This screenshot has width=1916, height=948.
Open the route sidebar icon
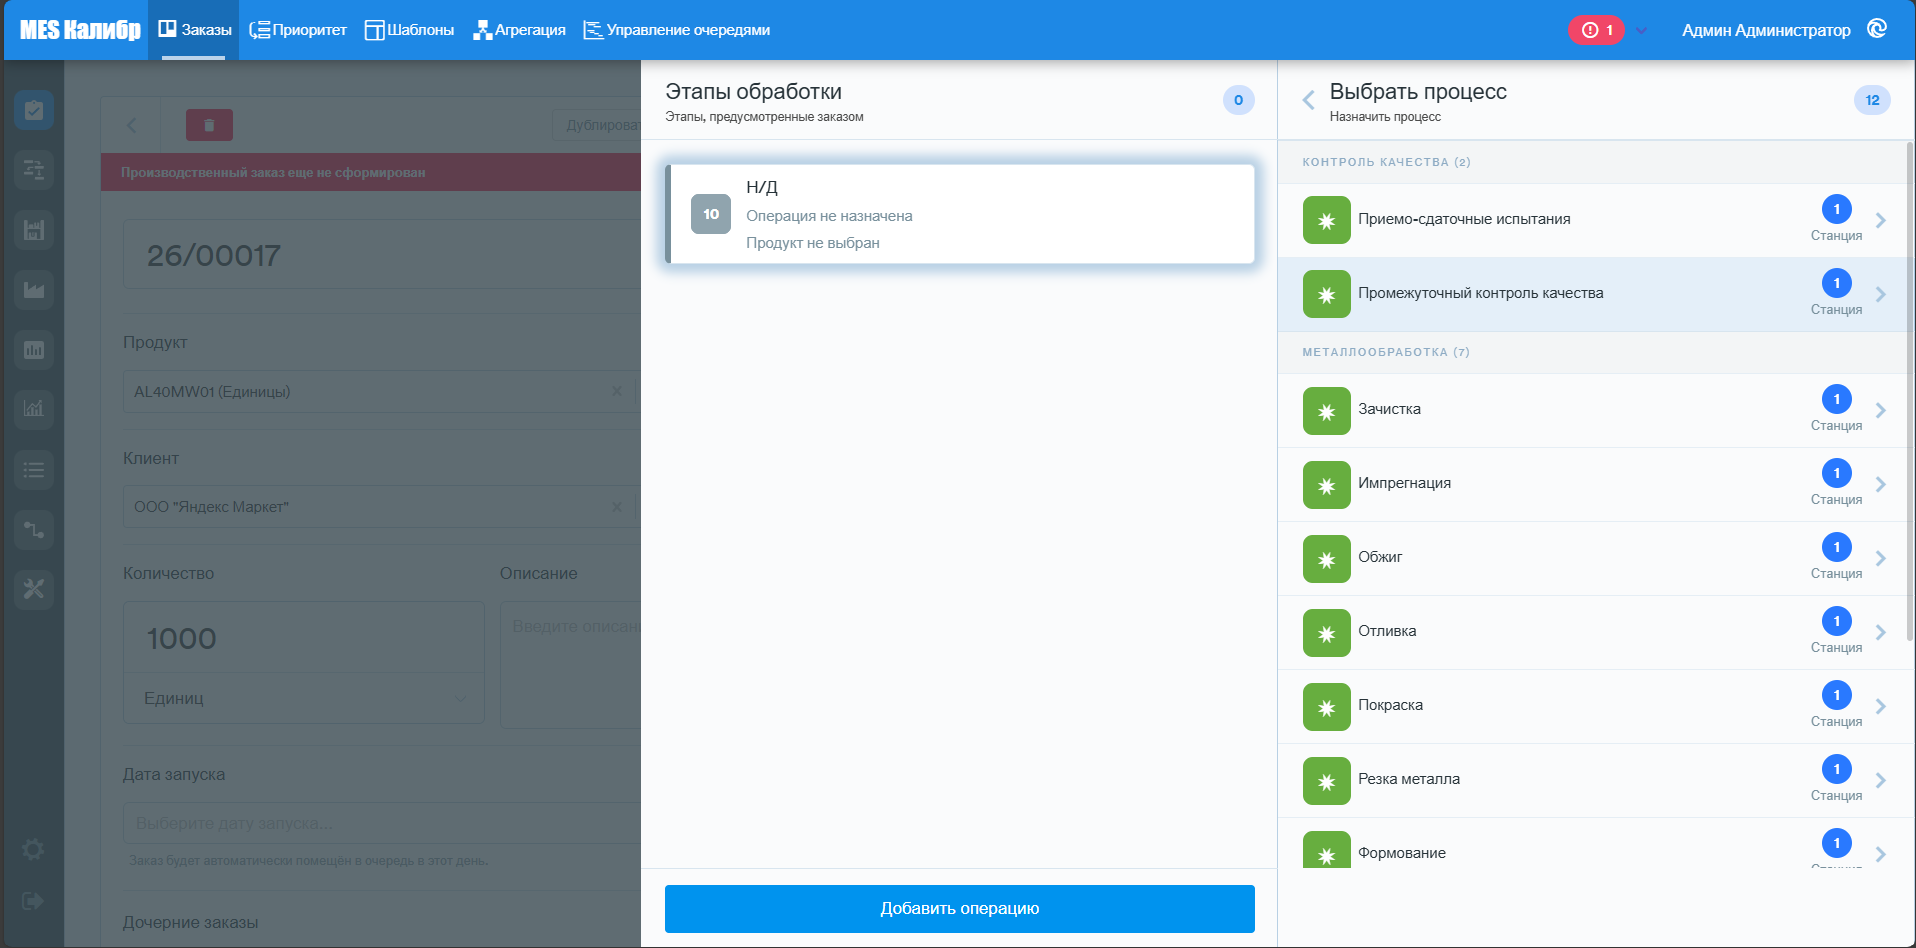point(34,529)
